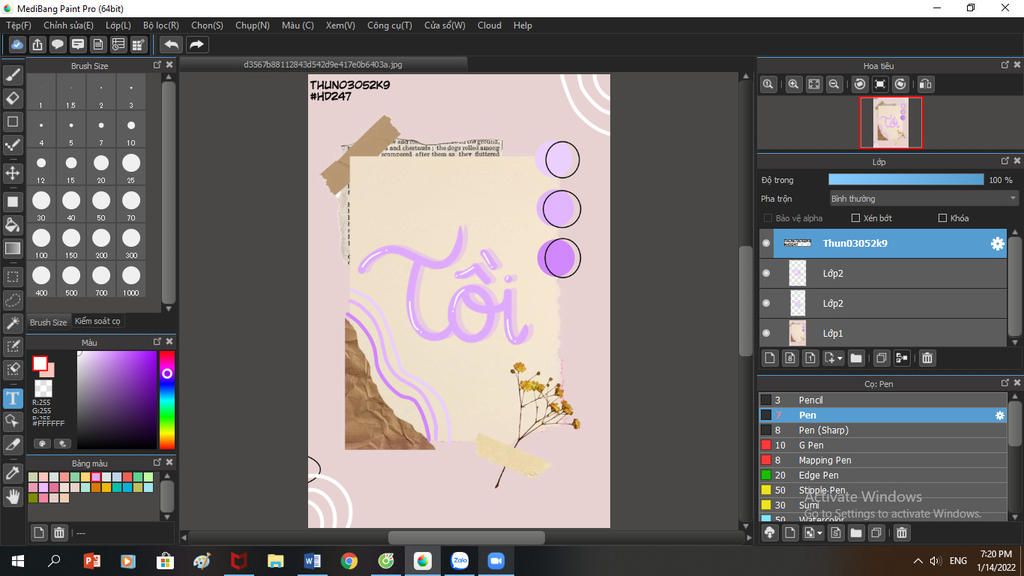This screenshot has width=1024, height=576.
Task: Open the Chỉnh sửa(E) menu
Action: click(69, 25)
